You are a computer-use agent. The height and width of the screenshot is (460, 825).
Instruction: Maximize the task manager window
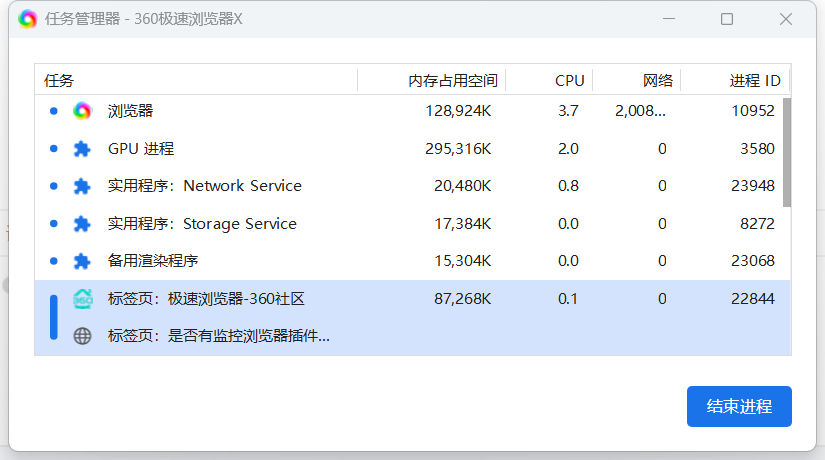727,19
